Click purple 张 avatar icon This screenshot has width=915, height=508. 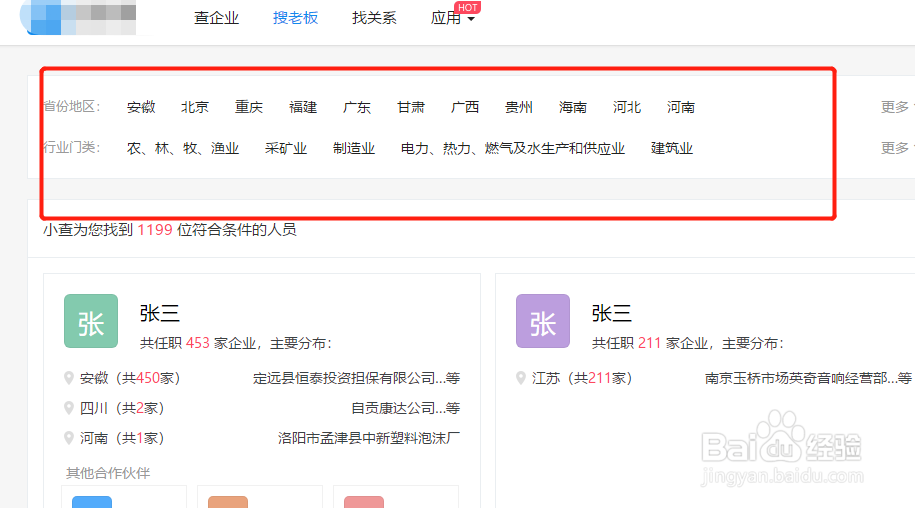[543, 321]
